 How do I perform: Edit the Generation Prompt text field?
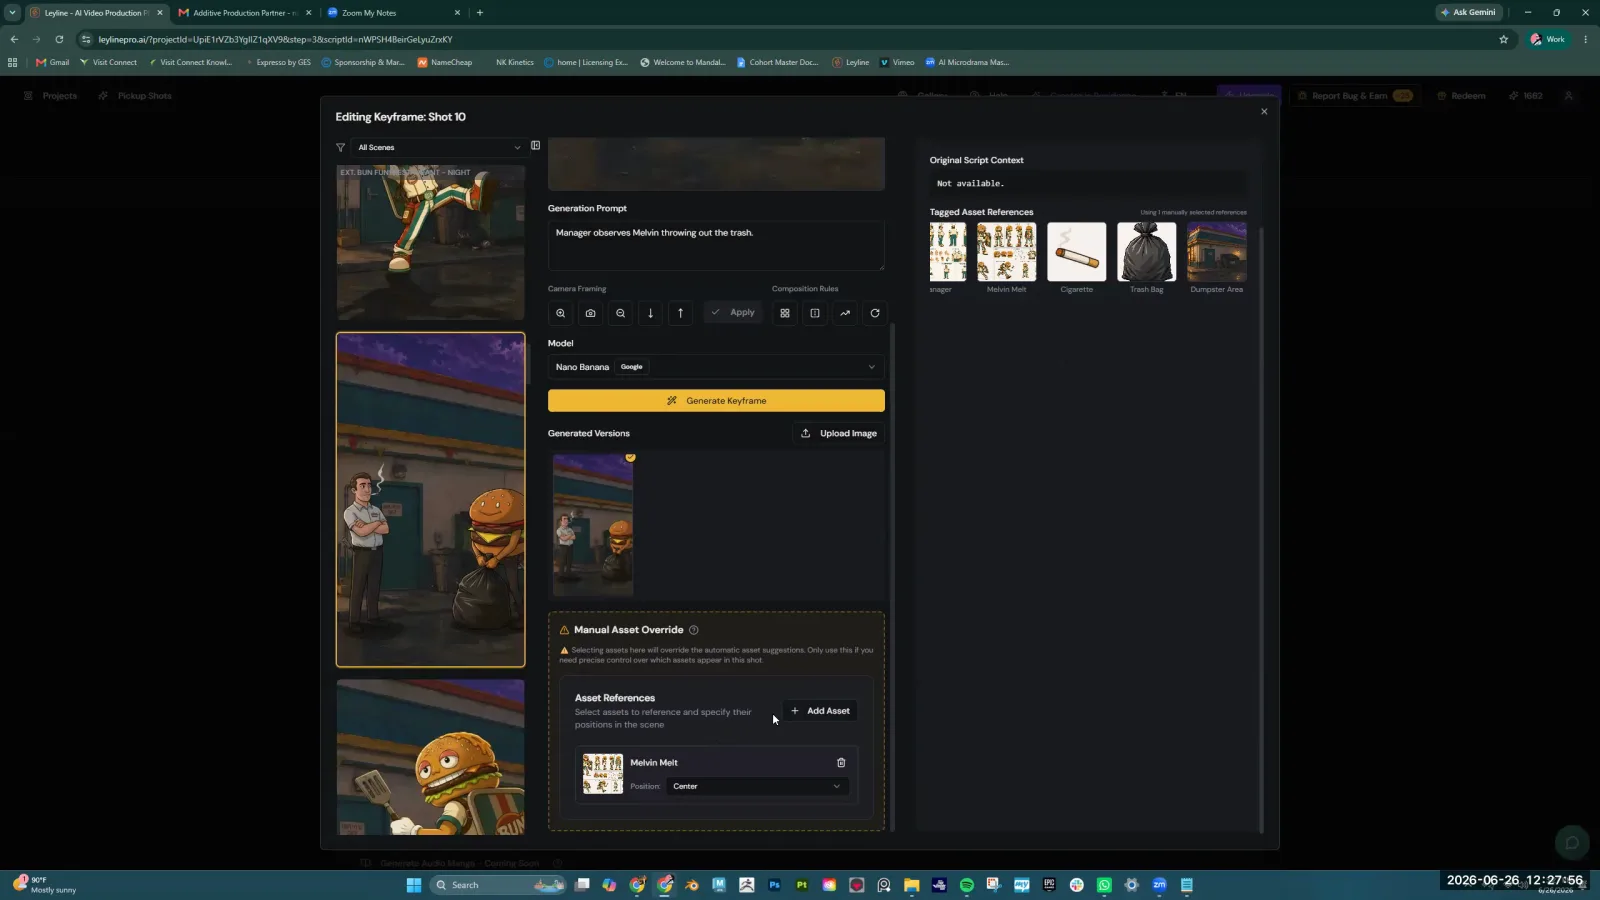tap(716, 245)
